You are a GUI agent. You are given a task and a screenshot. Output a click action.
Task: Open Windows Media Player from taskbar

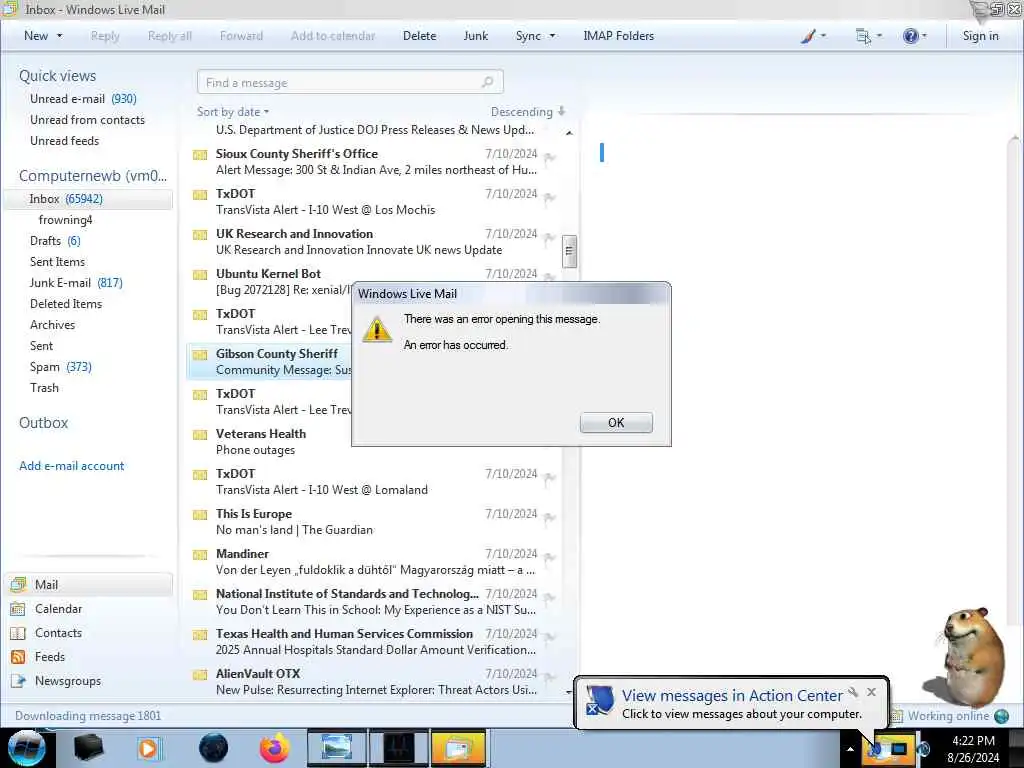click(148, 748)
